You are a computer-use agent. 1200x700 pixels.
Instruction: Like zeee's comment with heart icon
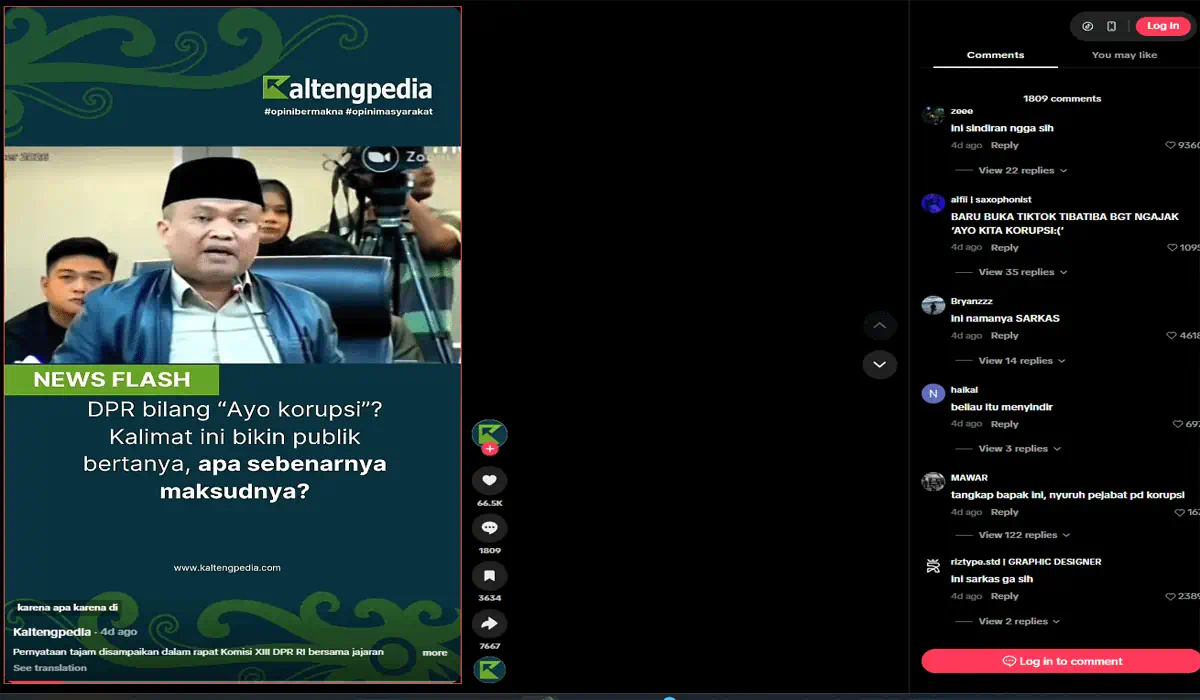click(x=1171, y=146)
